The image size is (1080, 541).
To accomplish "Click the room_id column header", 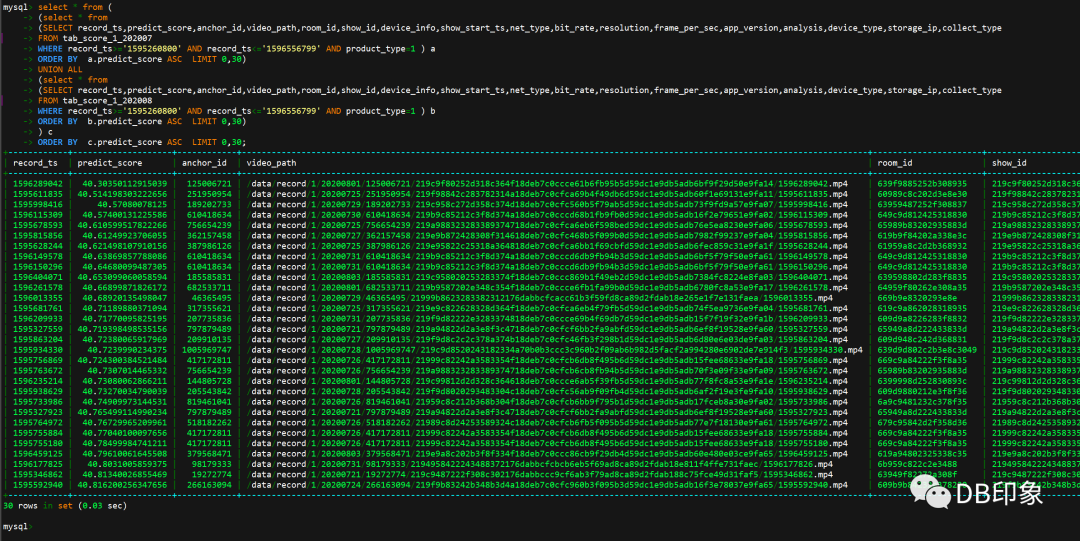I will click(x=896, y=163).
